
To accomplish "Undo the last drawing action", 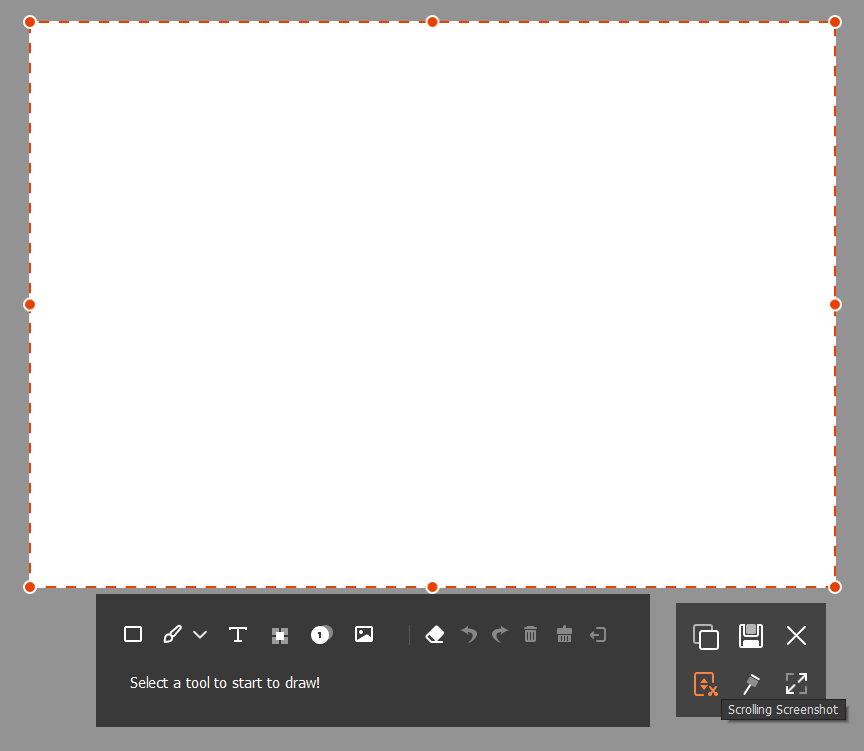I will 469,635.
